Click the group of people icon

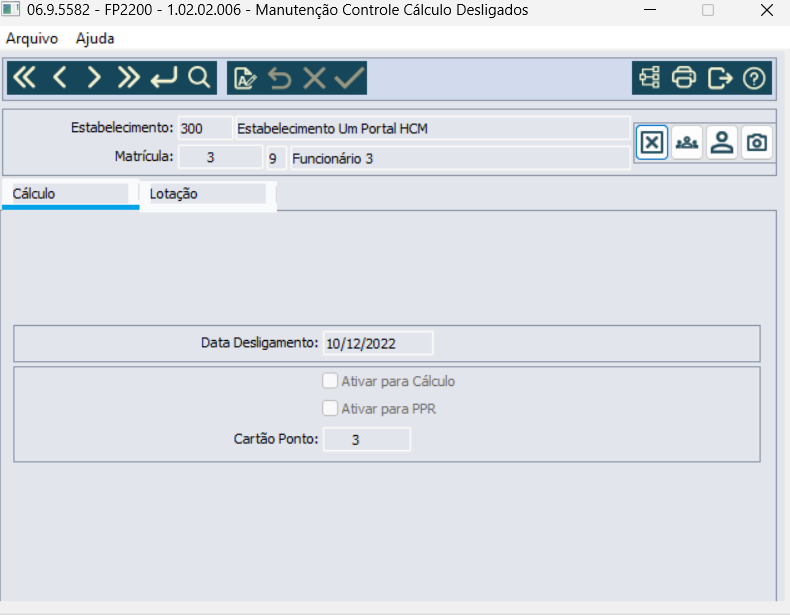687,143
